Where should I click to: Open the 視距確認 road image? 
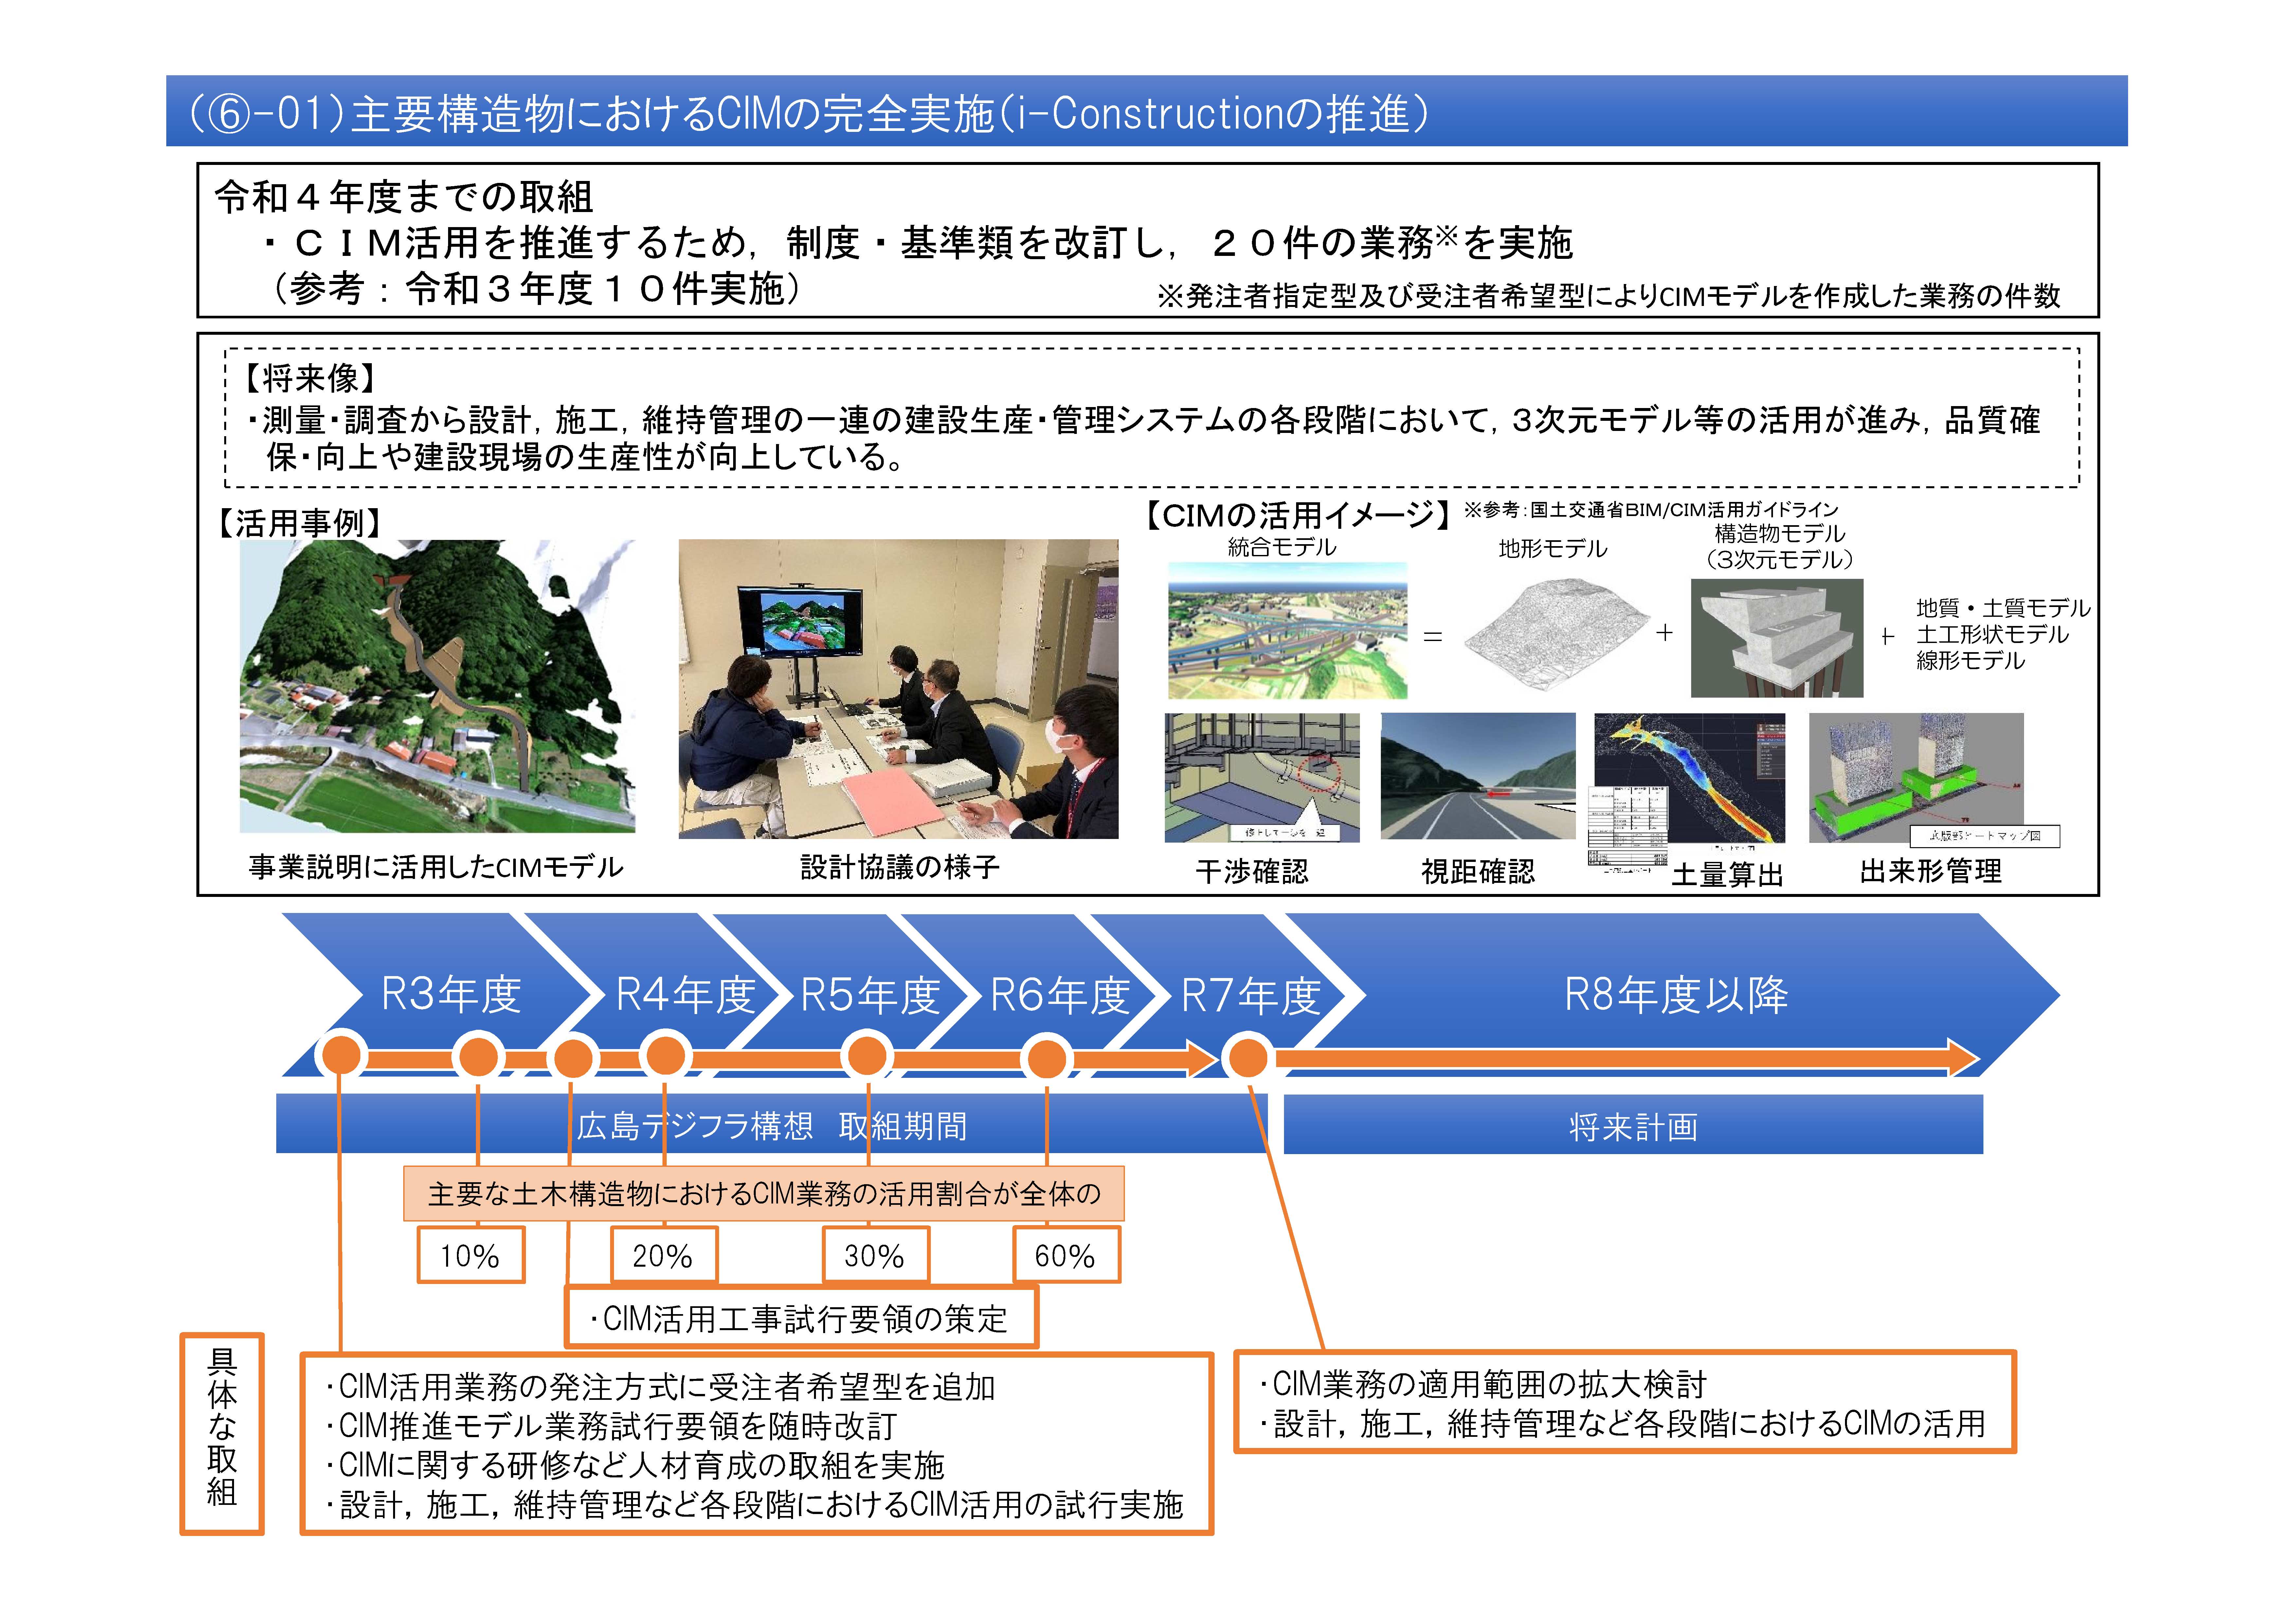click(x=1478, y=776)
